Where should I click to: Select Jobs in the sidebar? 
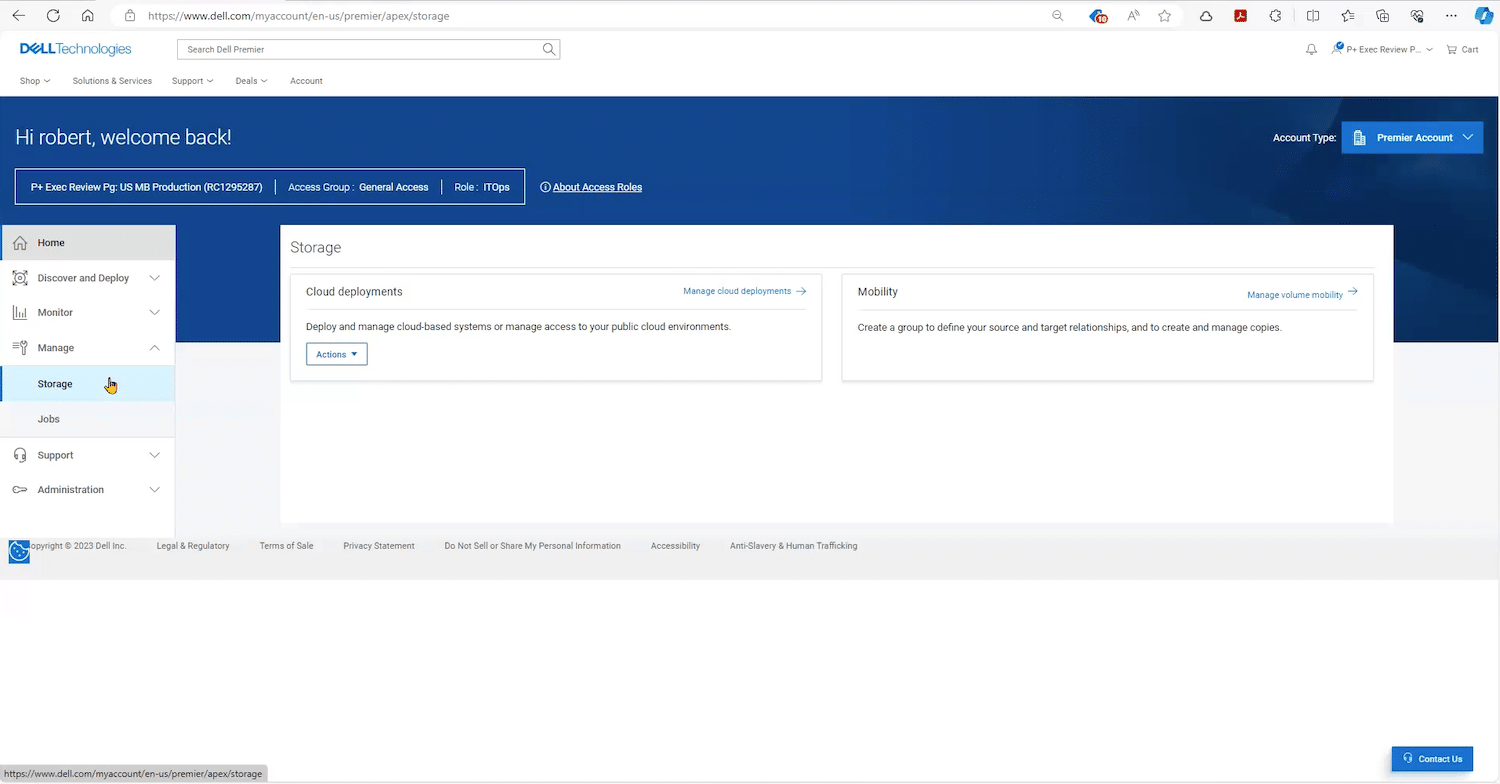(88, 419)
